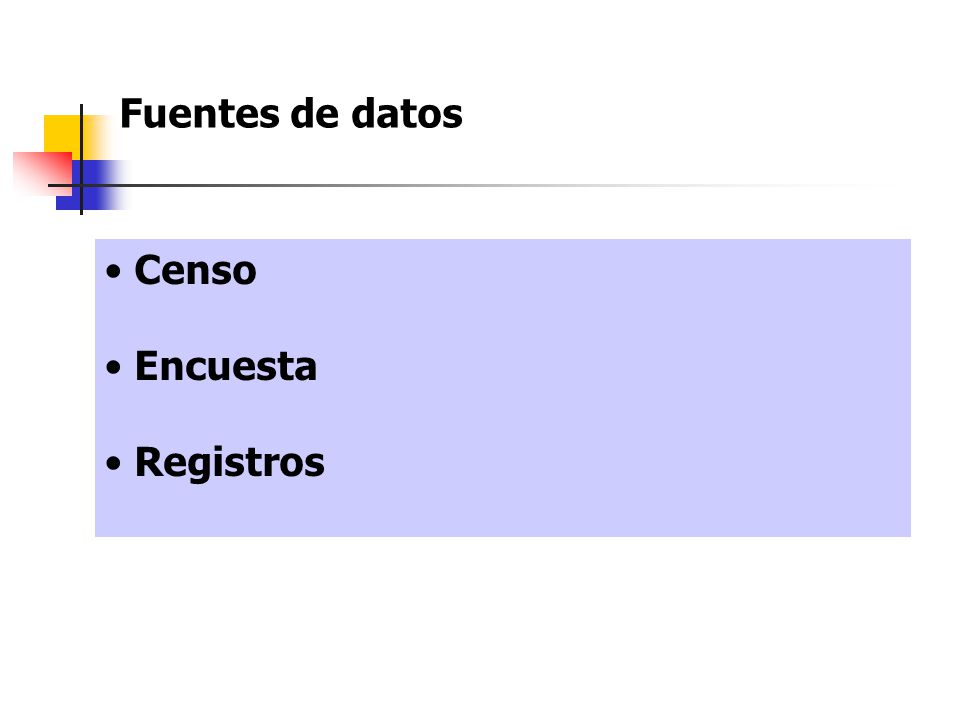960x720 pixels.
Task: Select the Censo bullet text
Action: (195, 270)
